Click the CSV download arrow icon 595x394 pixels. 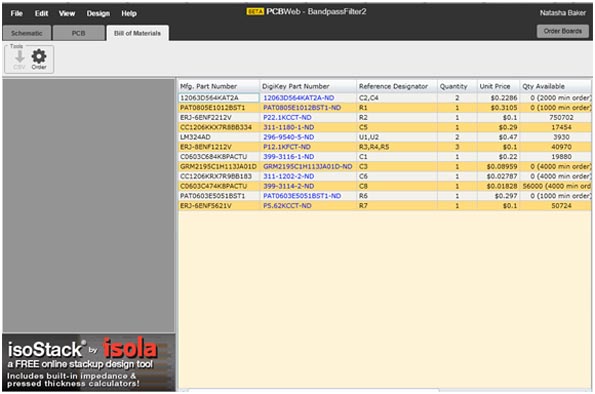19,57
